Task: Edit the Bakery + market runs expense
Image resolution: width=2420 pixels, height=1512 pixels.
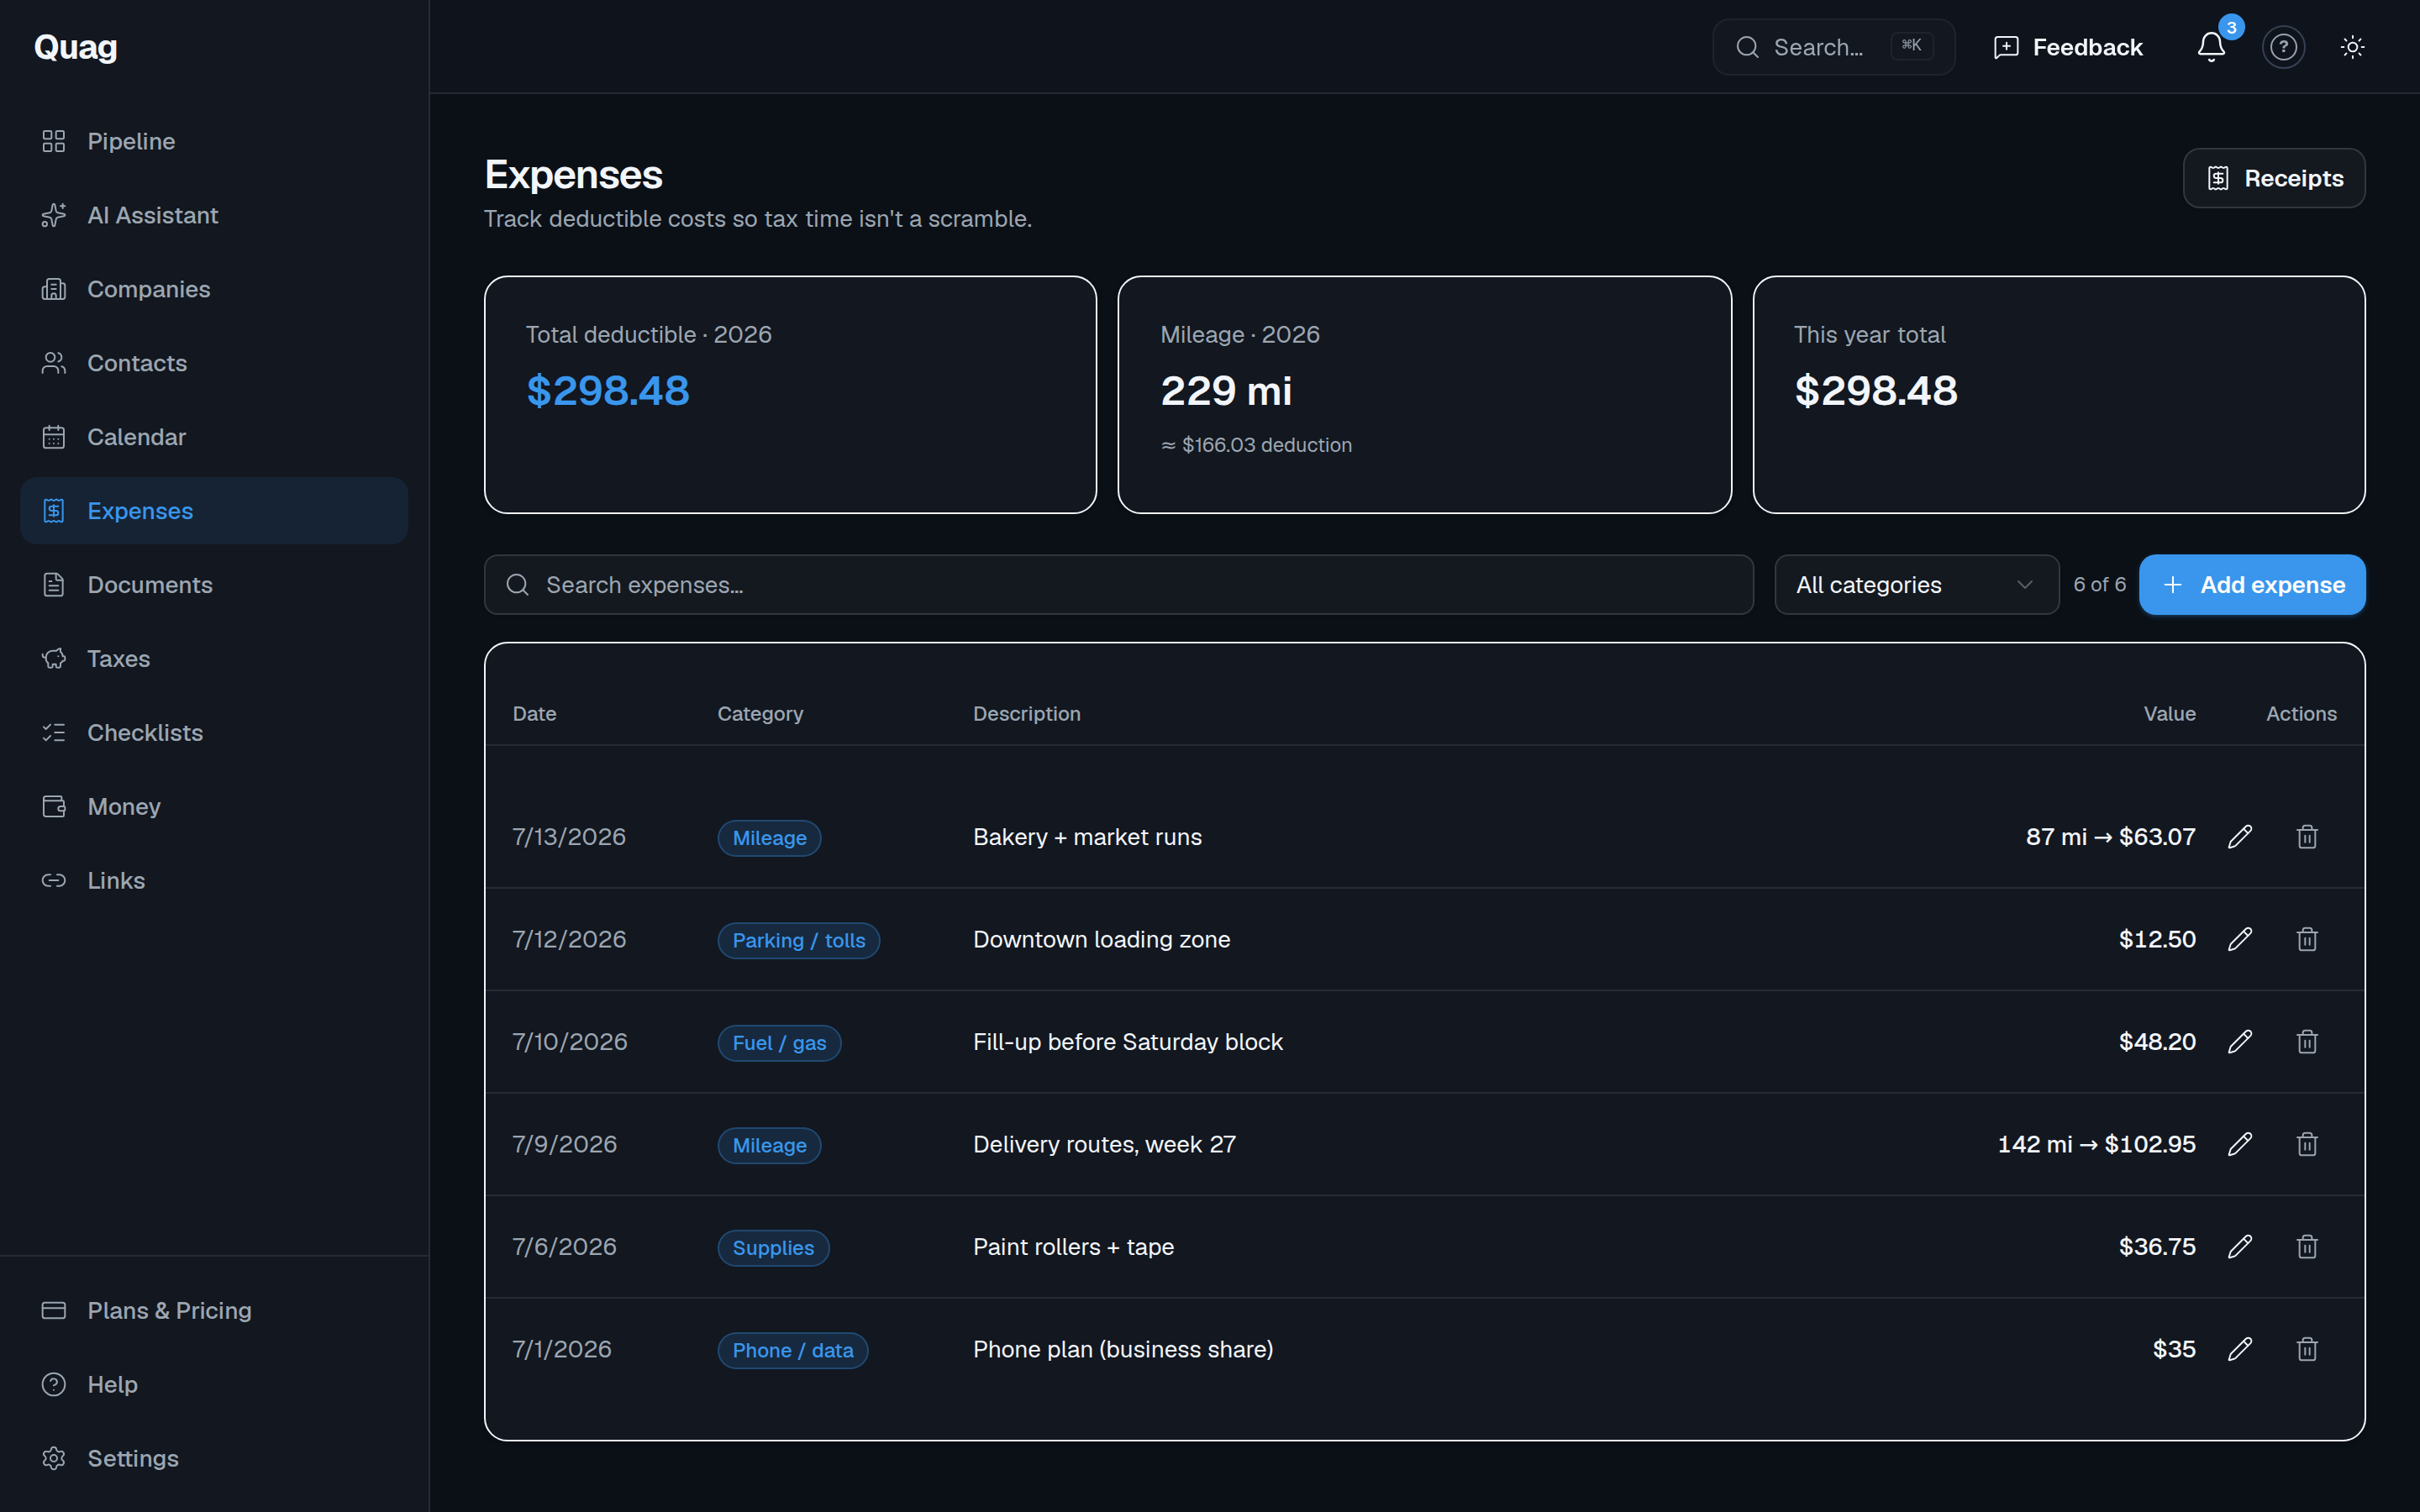Action: coord(2240,837)
